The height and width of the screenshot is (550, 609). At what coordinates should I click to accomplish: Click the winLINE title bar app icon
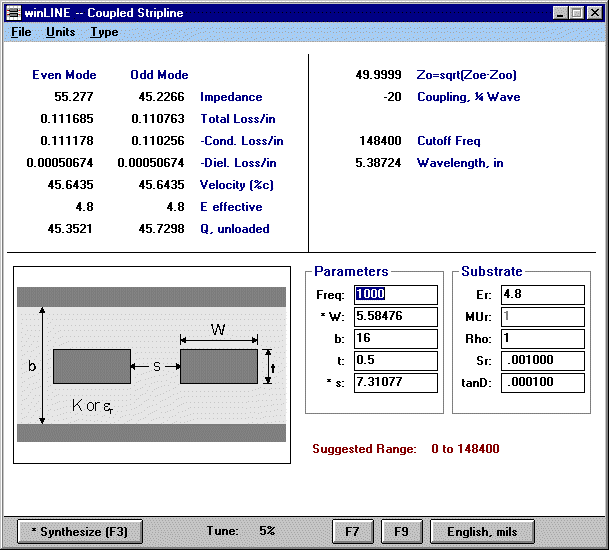(x=14, y=13)
